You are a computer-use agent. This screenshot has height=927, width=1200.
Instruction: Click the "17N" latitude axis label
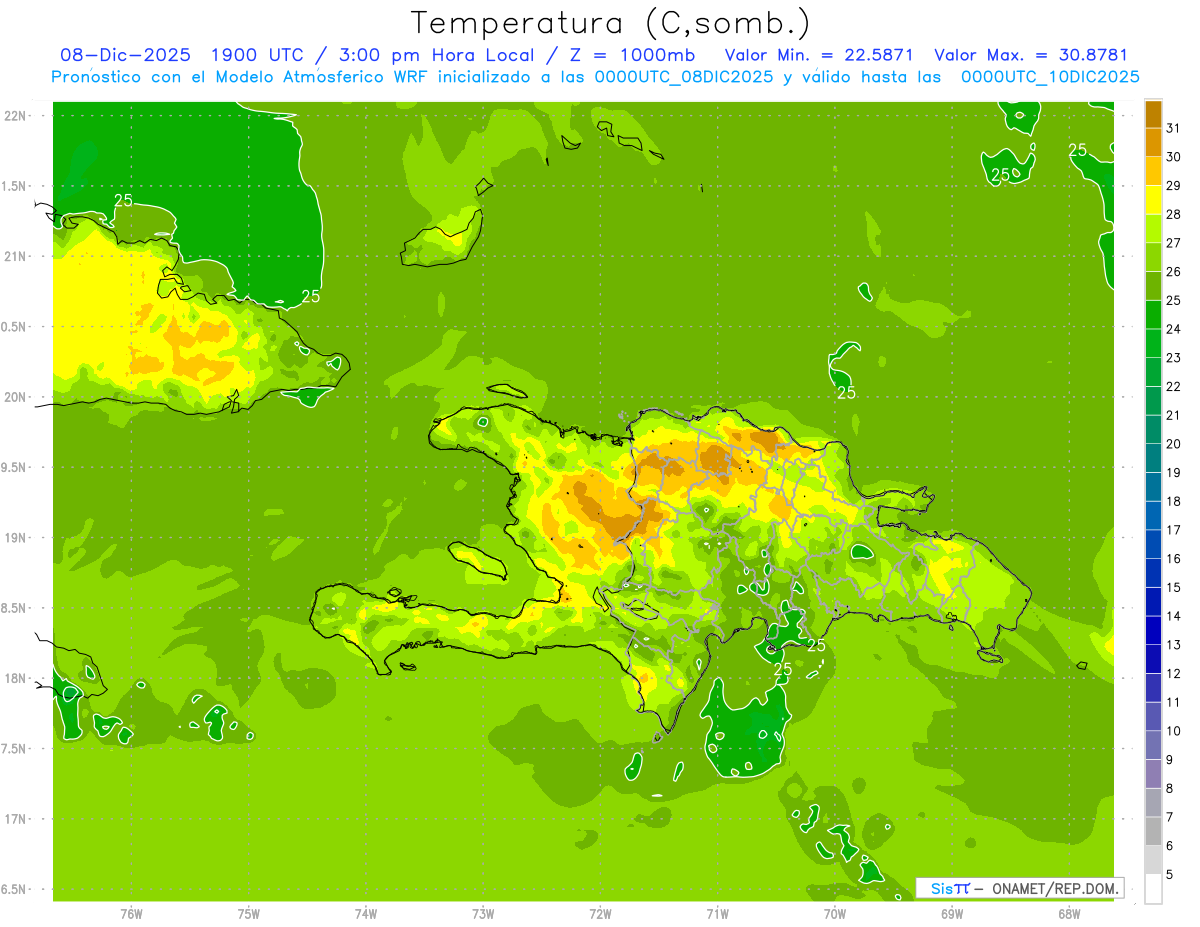pyautogui.click(x=15, y=819)
